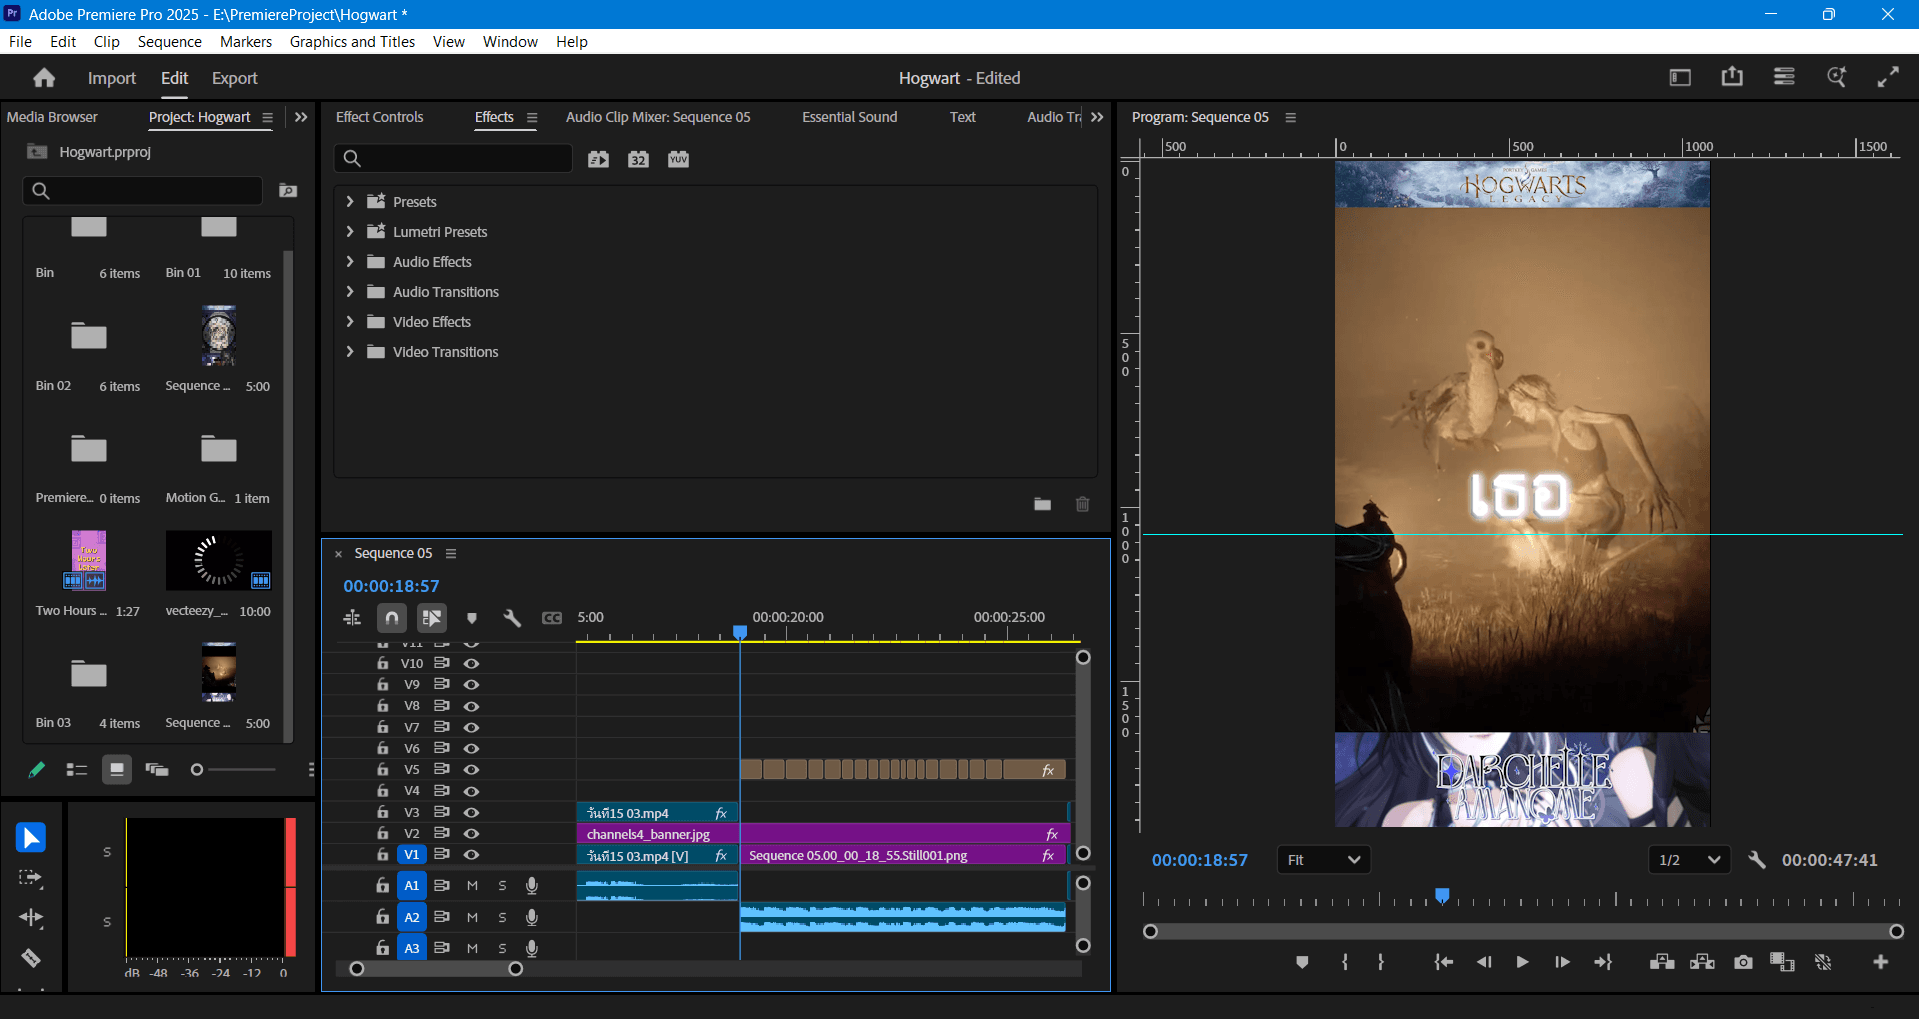Solo audio track A2
1919x1019 pixels.
[502, 917]
